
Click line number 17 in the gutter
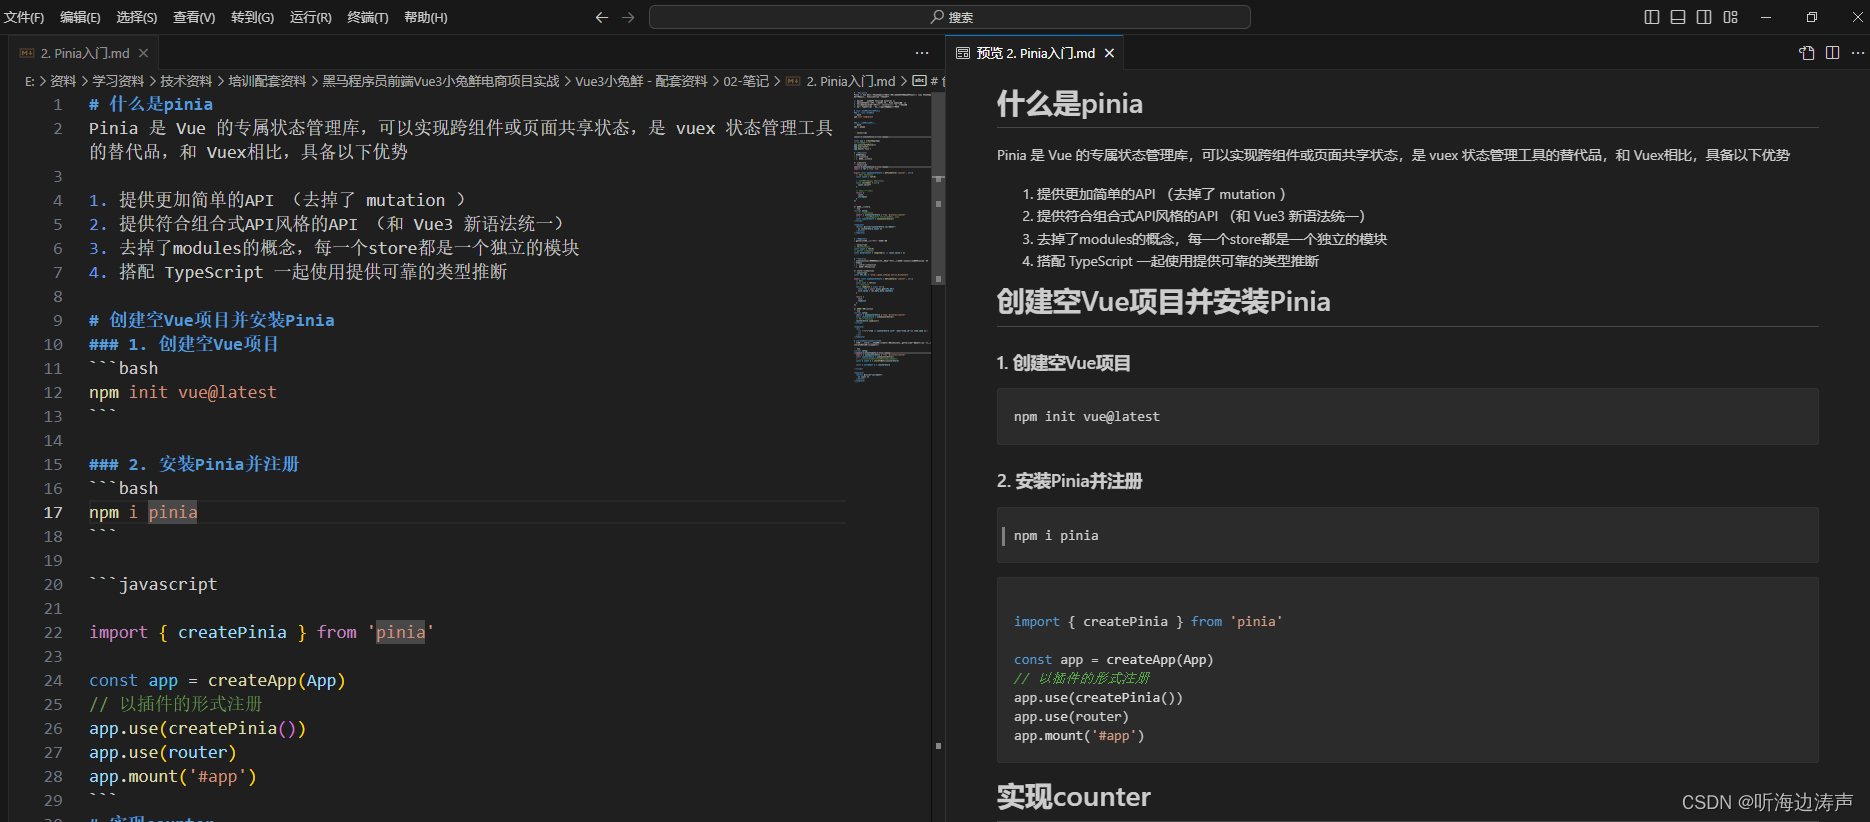tap(53, 512)
